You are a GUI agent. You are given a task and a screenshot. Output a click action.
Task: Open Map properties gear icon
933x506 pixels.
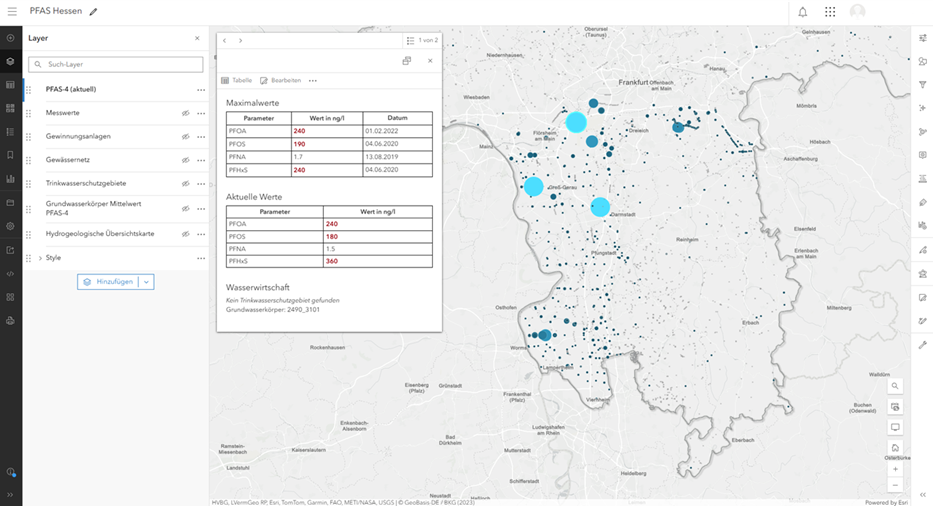[x=10, y=226]
